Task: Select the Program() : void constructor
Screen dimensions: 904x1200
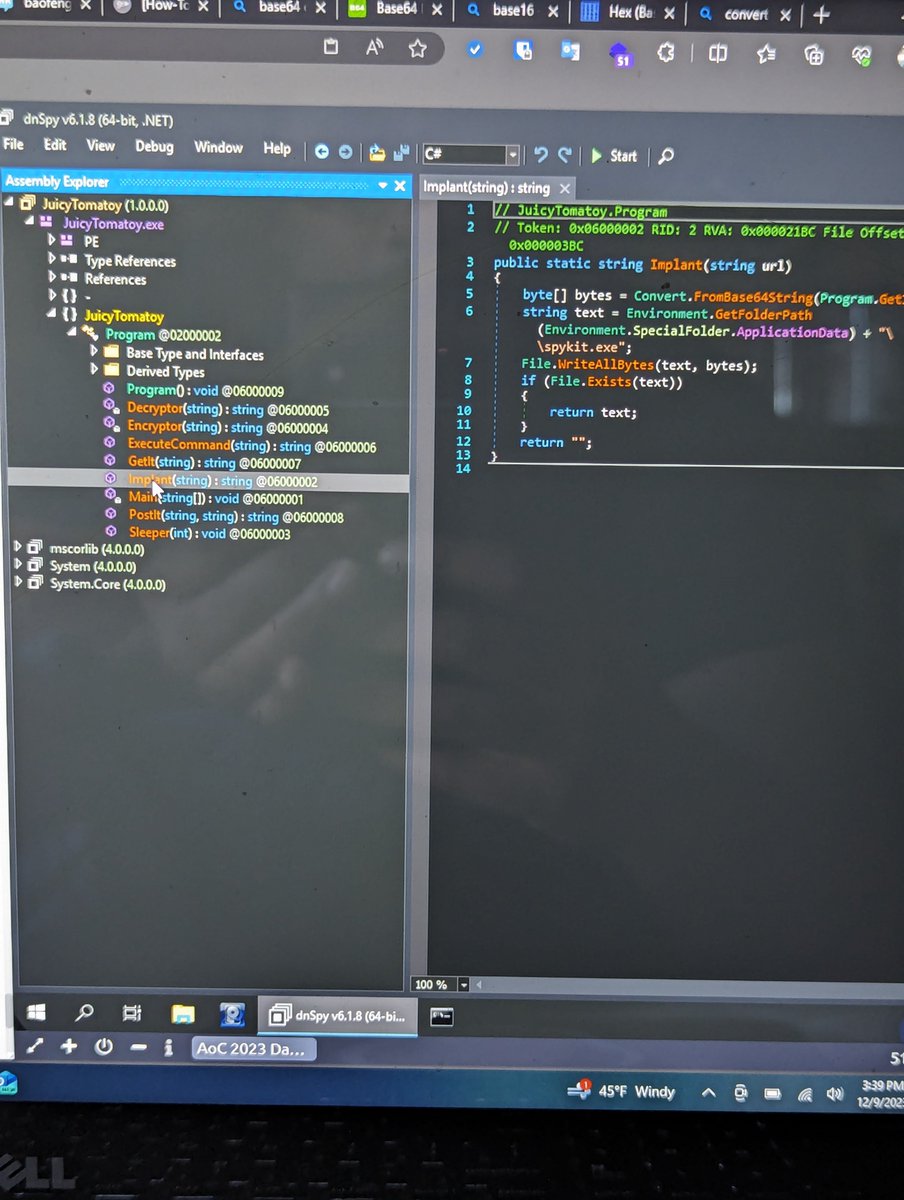Action: 205,390
